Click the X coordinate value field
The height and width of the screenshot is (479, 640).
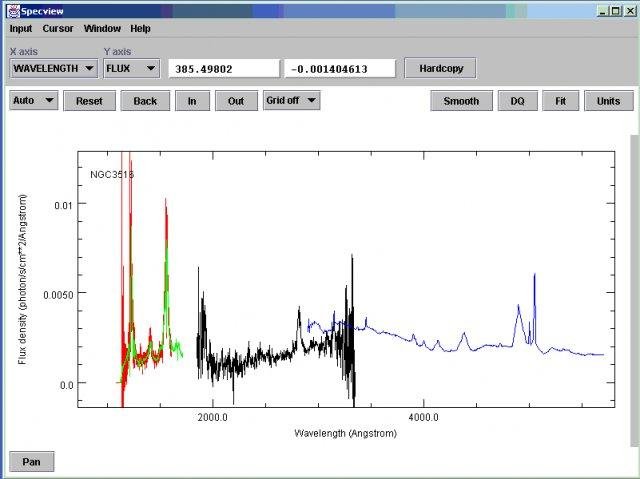pyautogui.click(x=224, y=68)
